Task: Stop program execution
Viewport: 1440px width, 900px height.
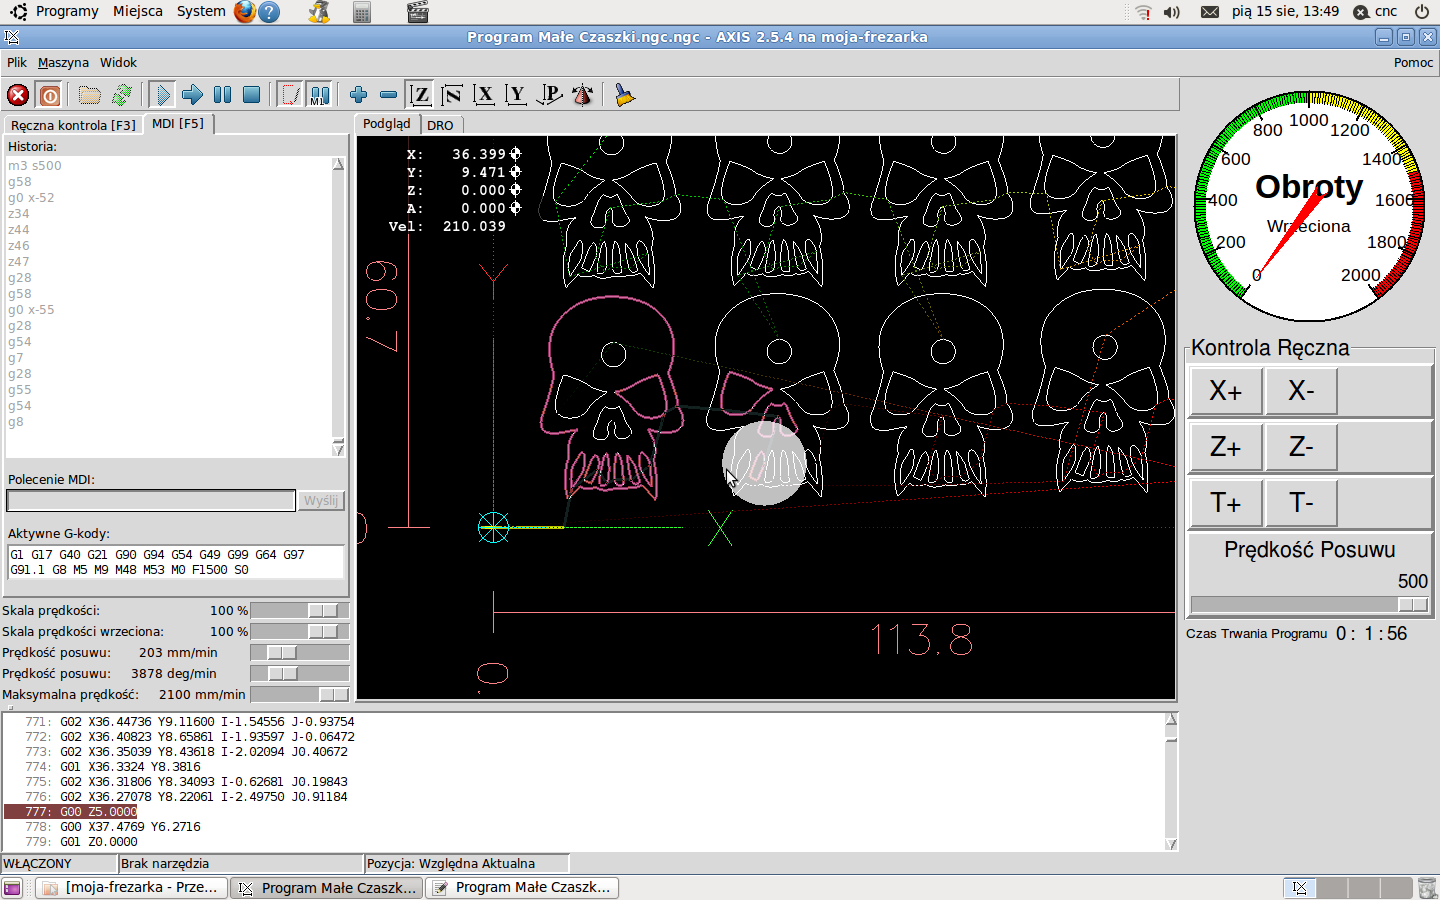Action: pos(252,95)
